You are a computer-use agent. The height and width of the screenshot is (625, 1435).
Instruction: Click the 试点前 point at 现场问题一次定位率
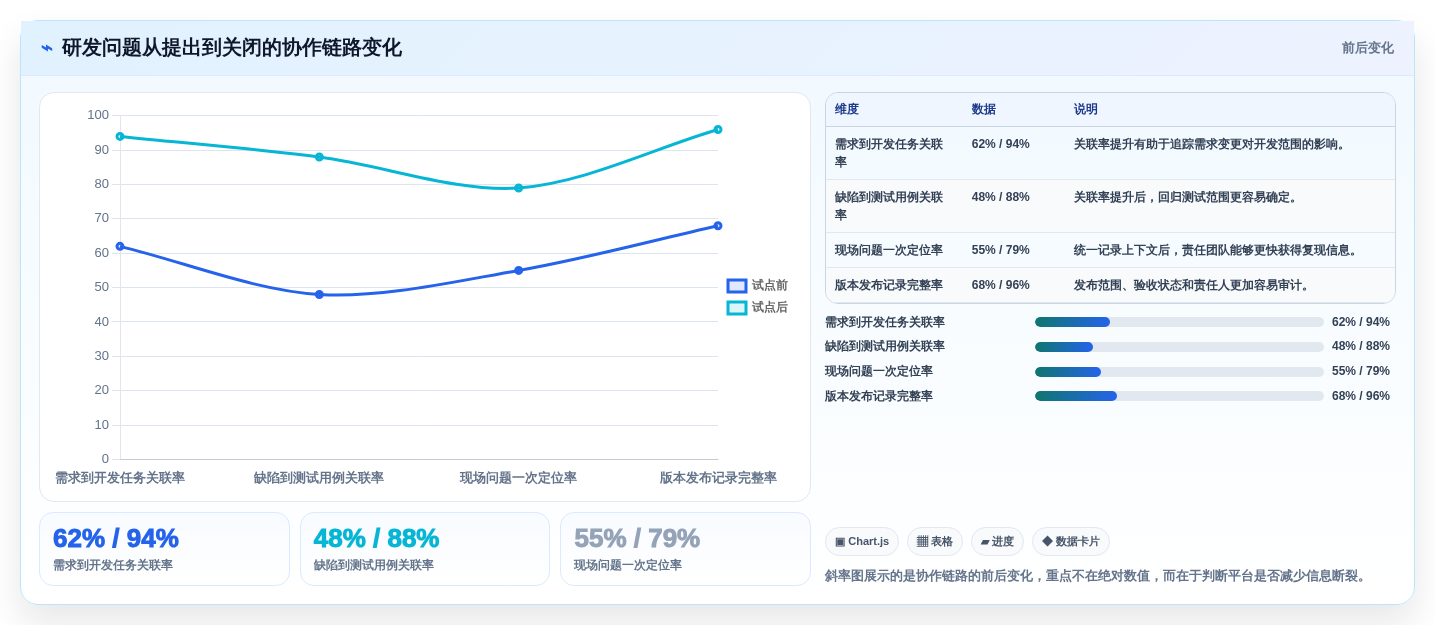pyautogui.click(x=518, y=271)
